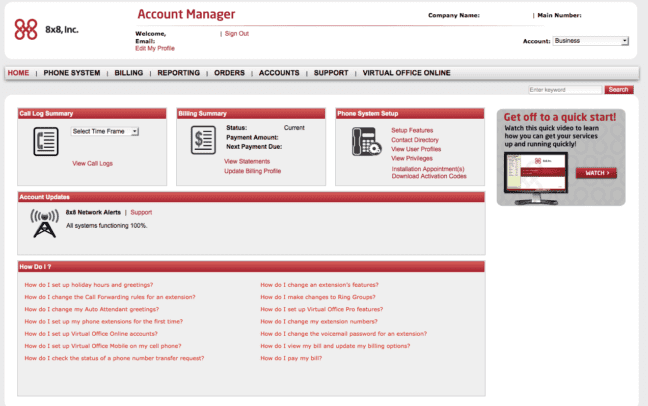This screenshot has width=648, height=406.
Task: Open 'Virtual Office Mobile on my cell phone' help
Action: click(103, 346)
